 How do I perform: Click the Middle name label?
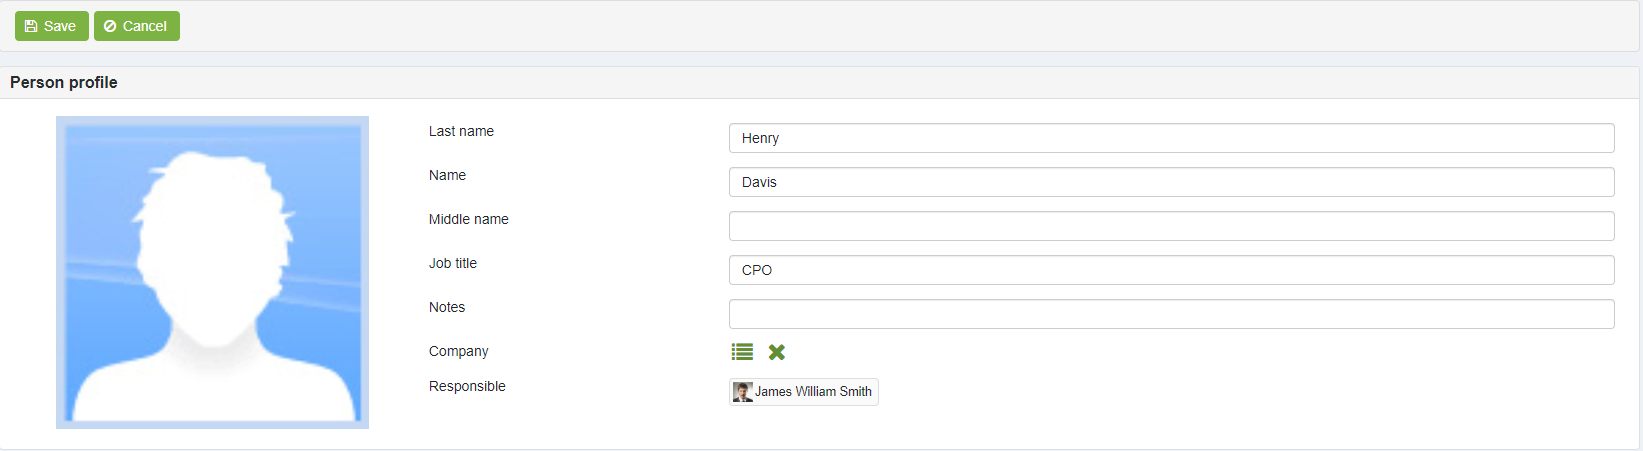469,219
